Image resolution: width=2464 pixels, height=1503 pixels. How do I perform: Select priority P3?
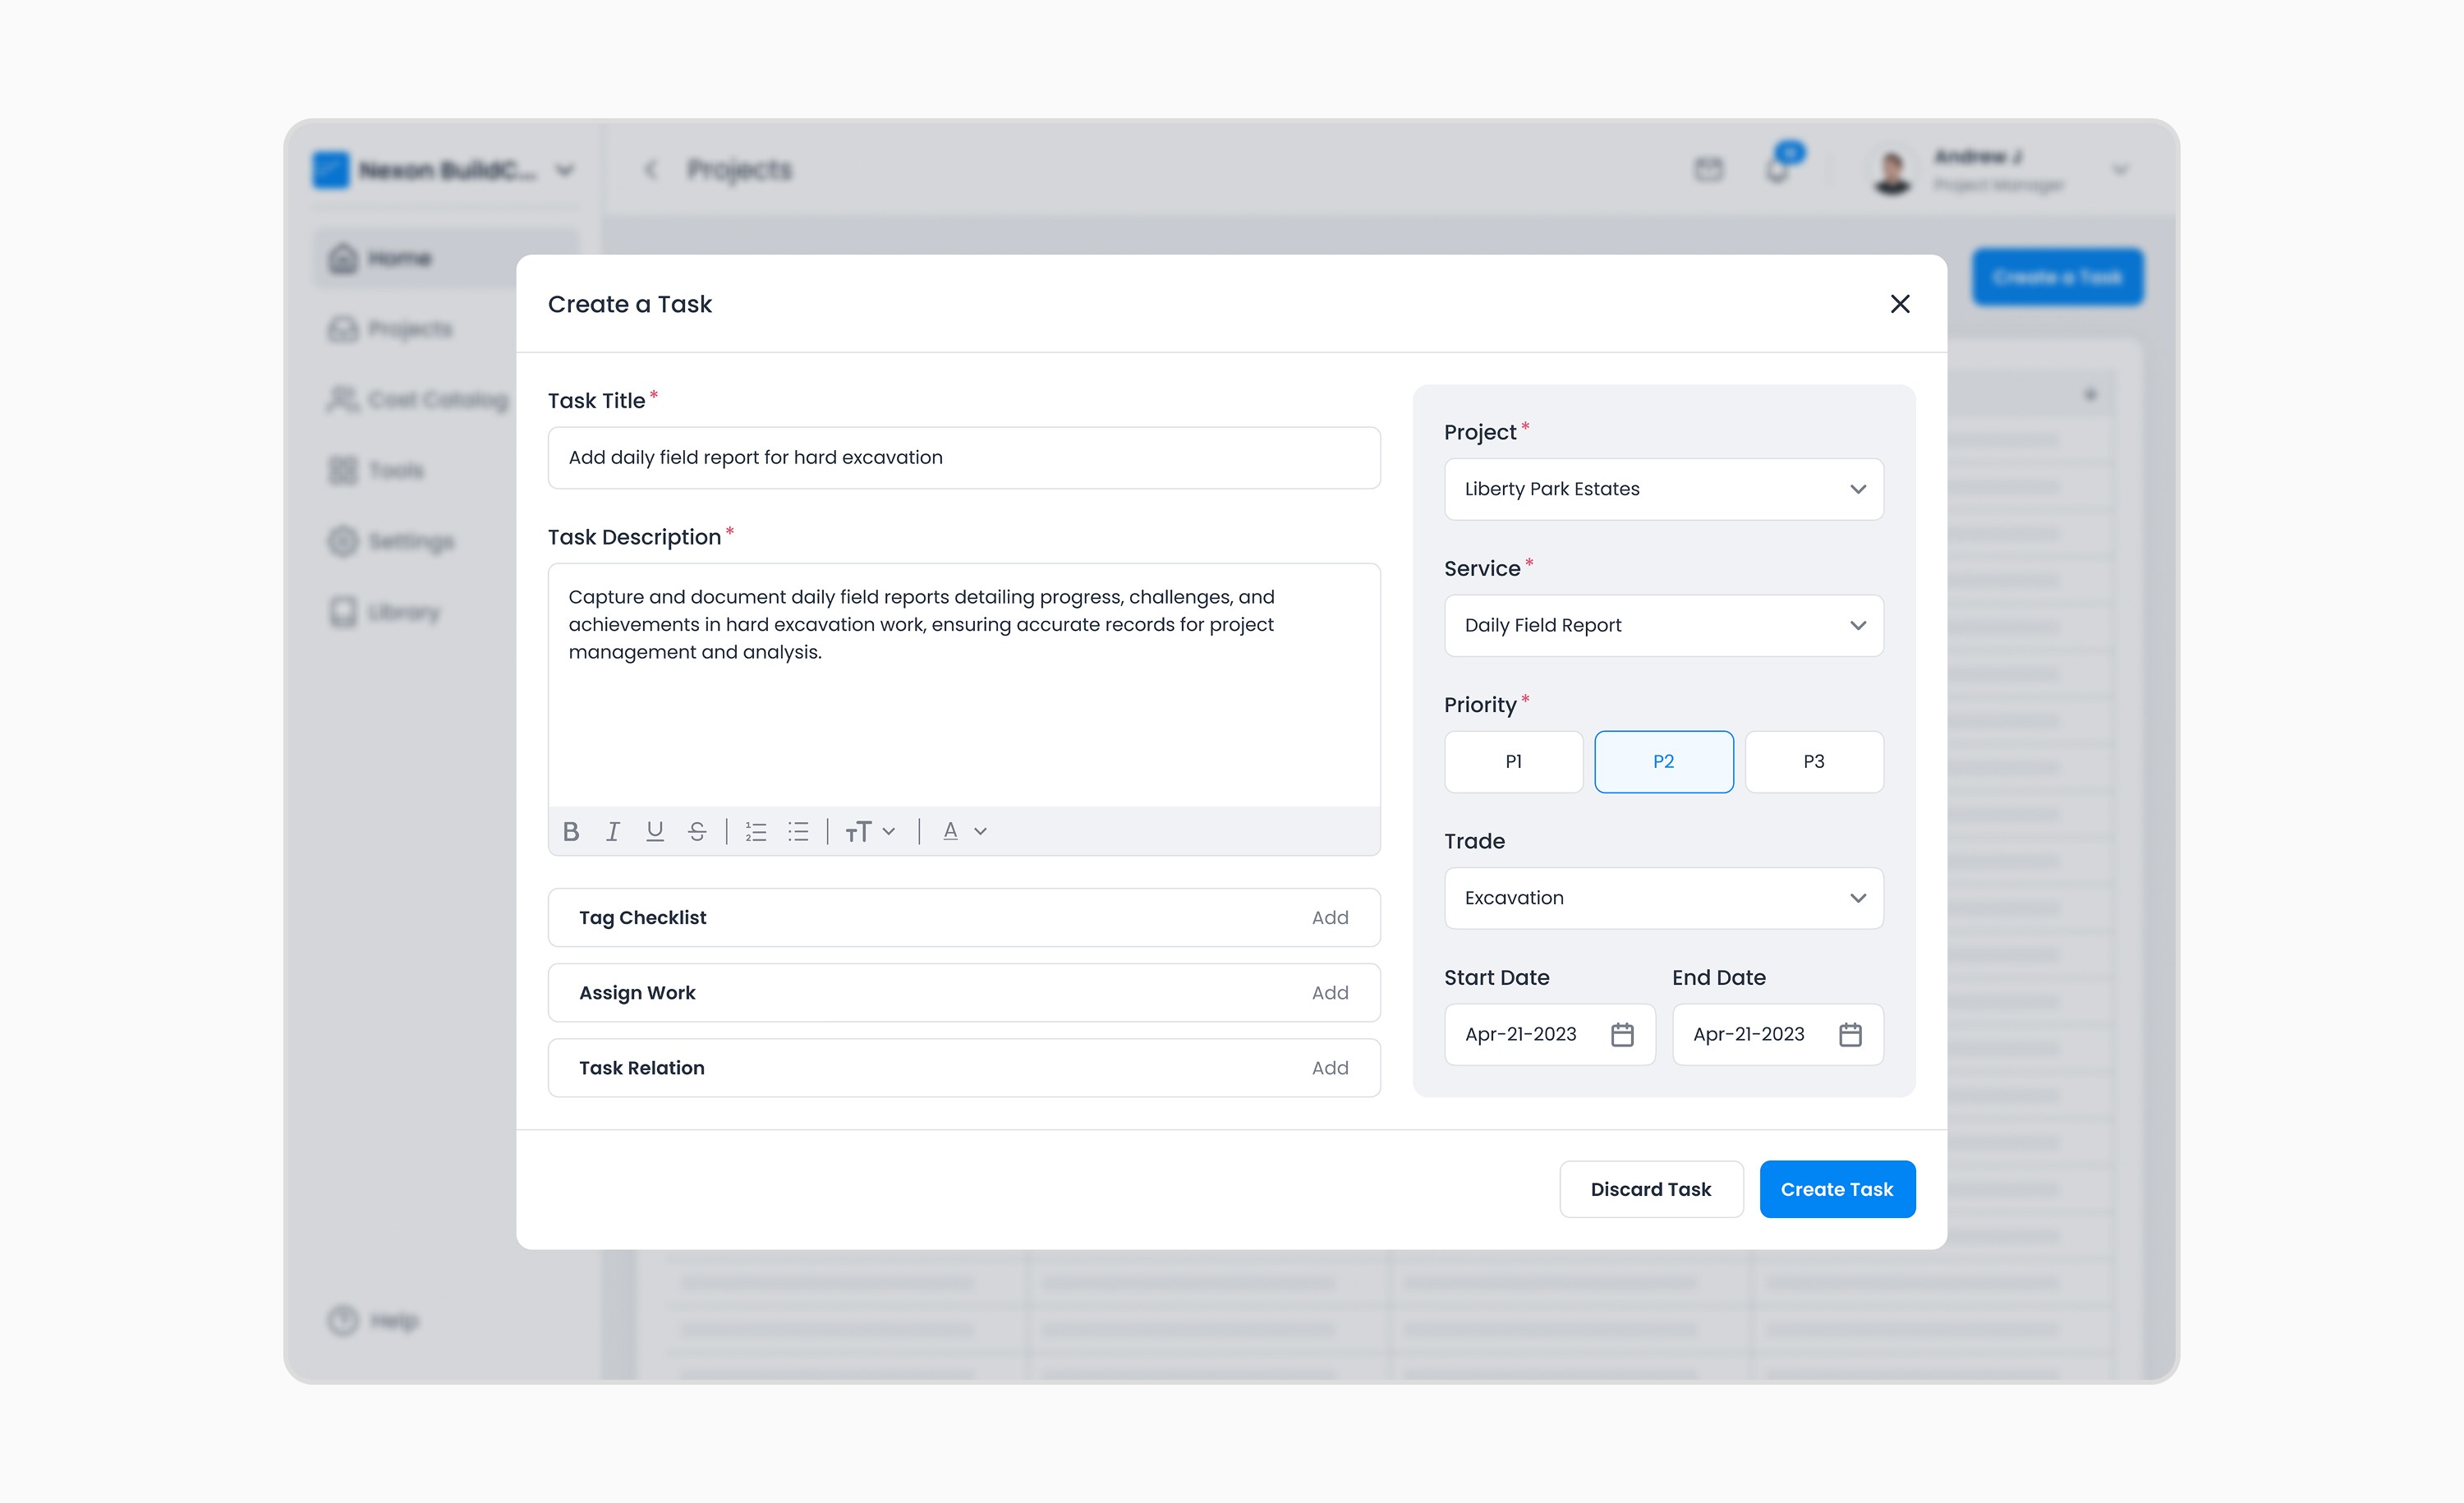(x=1814, y=762)
